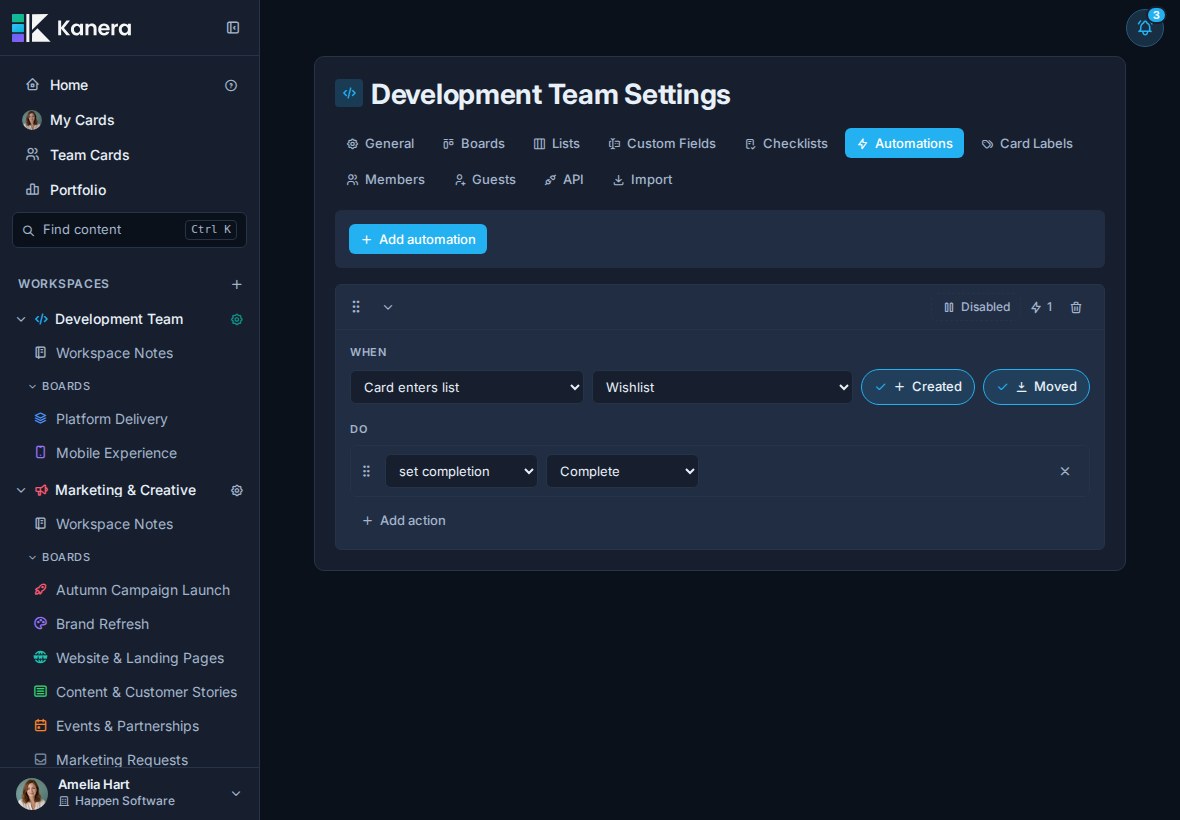
Task: Click the automation run count lightning icon
Action: (x=1042, y=307)
